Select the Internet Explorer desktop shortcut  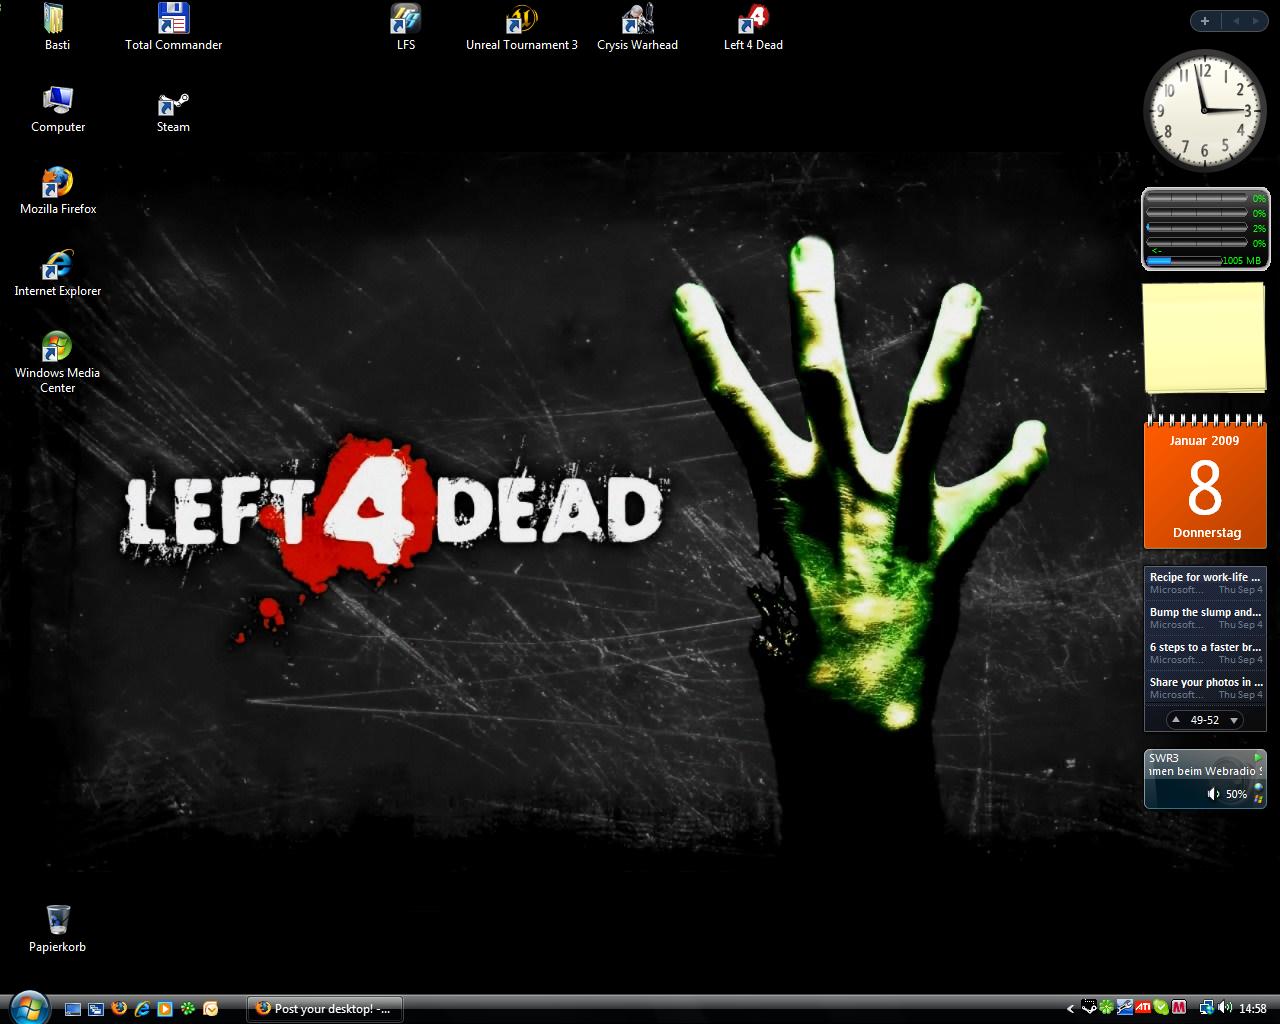tap(58, 273)
